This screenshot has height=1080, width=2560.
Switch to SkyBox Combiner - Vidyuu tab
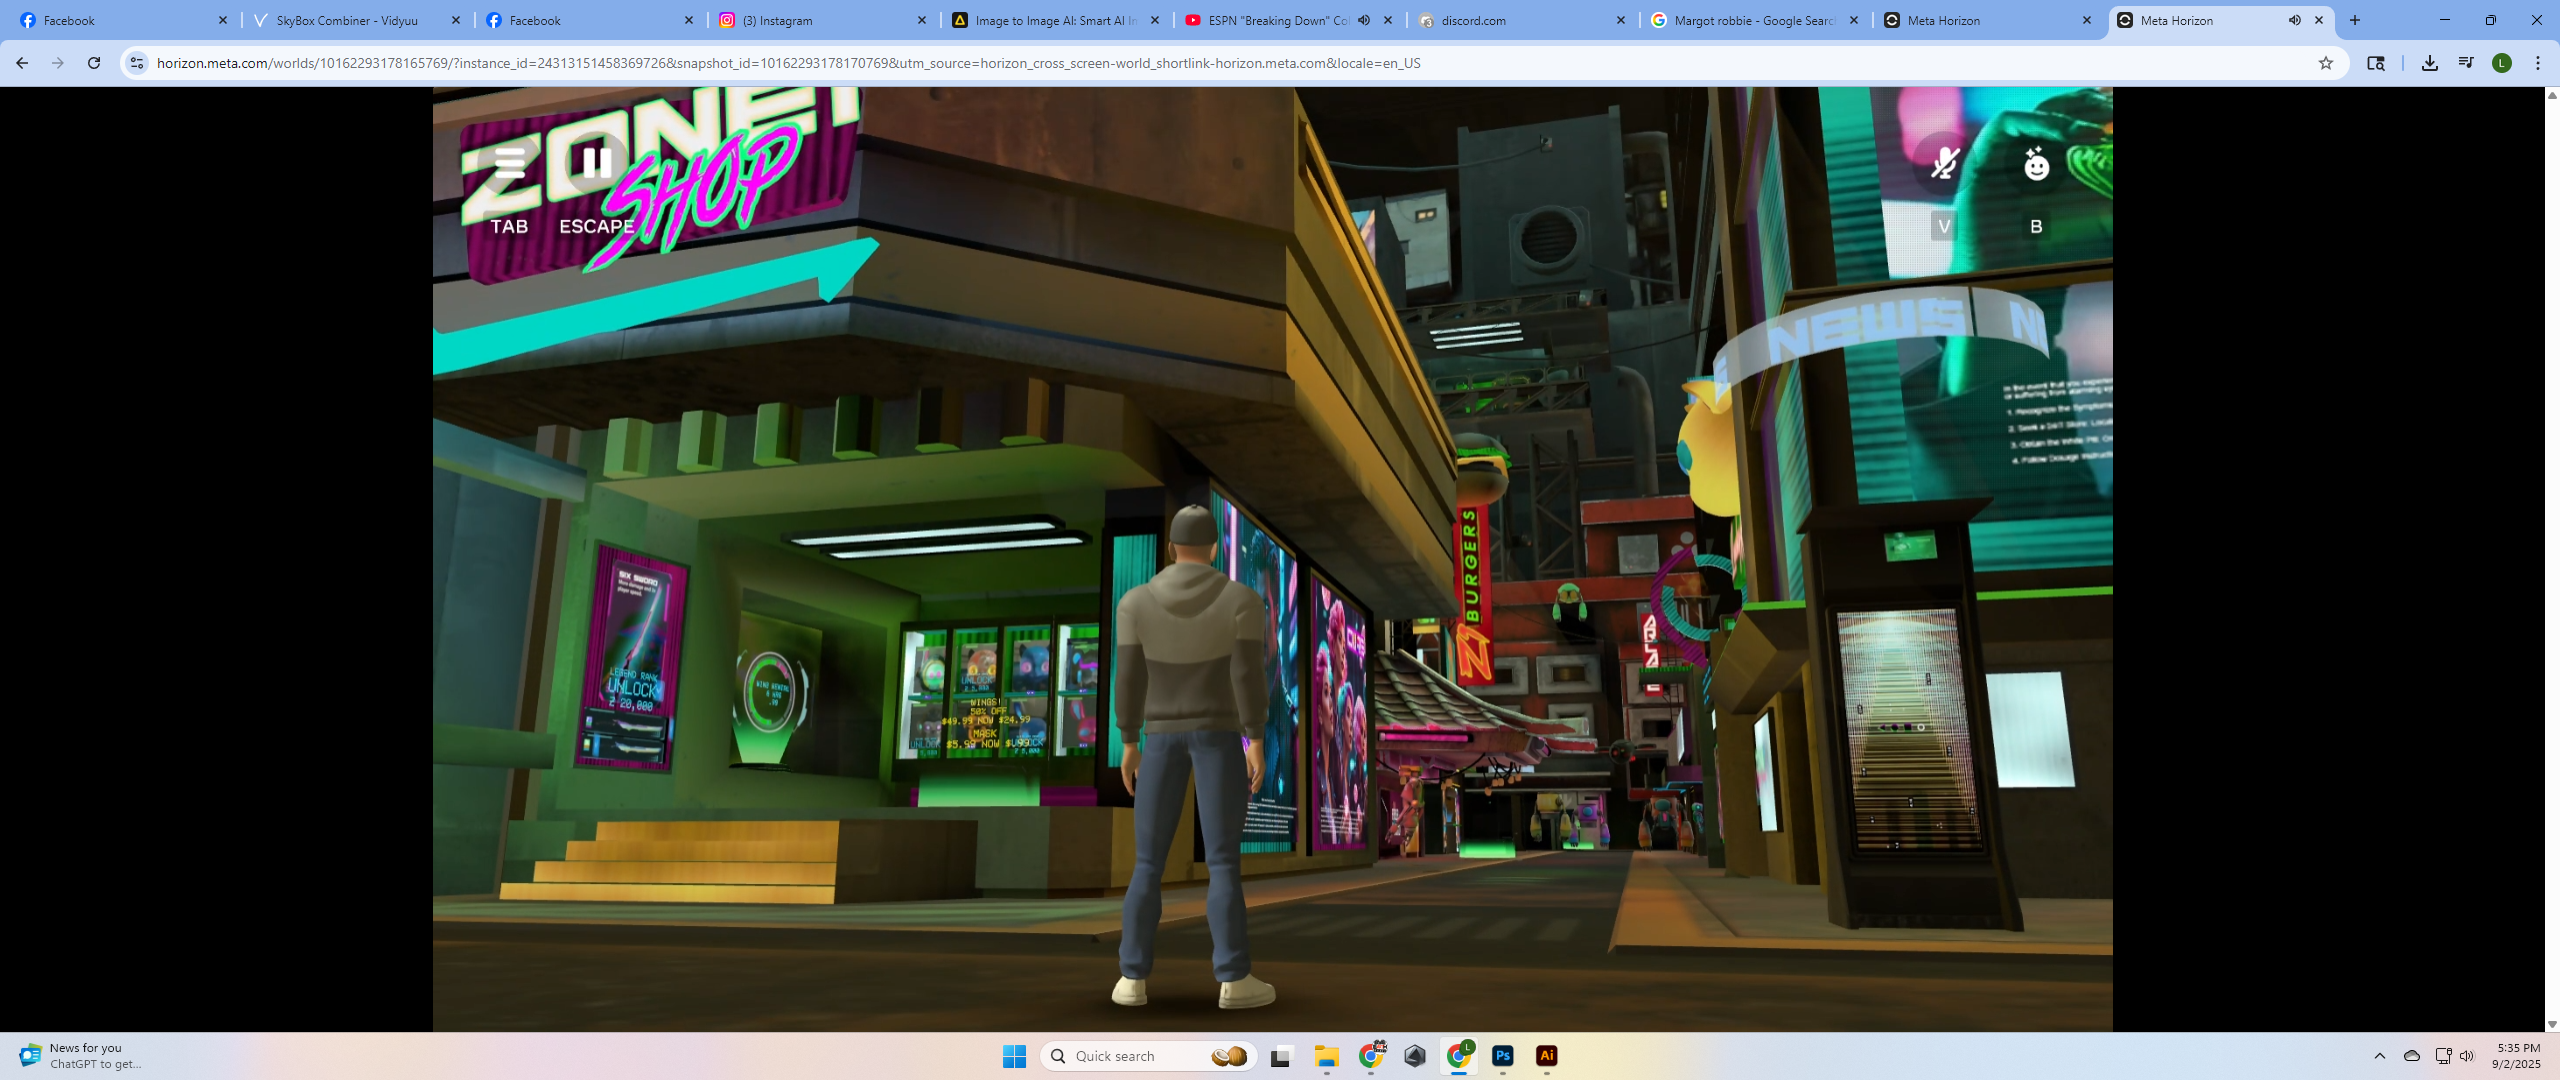pyautogui.click(x=347, y=20)
